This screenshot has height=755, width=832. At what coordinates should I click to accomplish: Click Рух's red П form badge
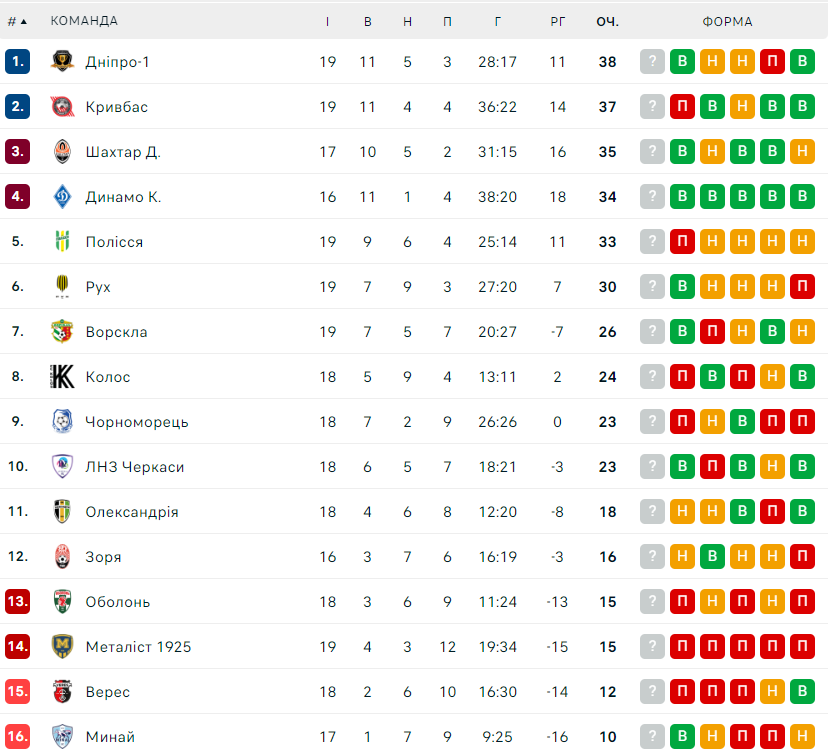(x=802, y=287)
